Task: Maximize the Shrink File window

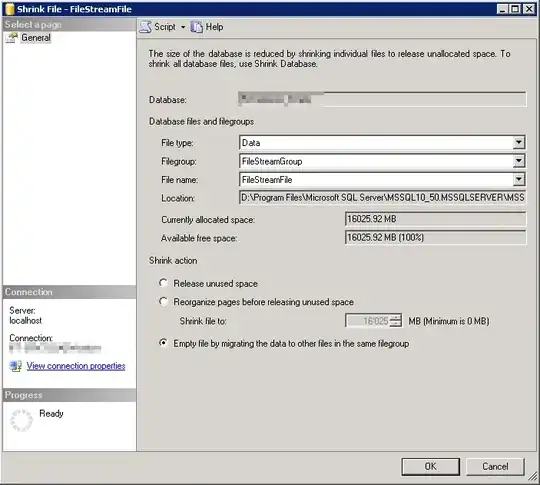Action: click(x=515, y=9)
